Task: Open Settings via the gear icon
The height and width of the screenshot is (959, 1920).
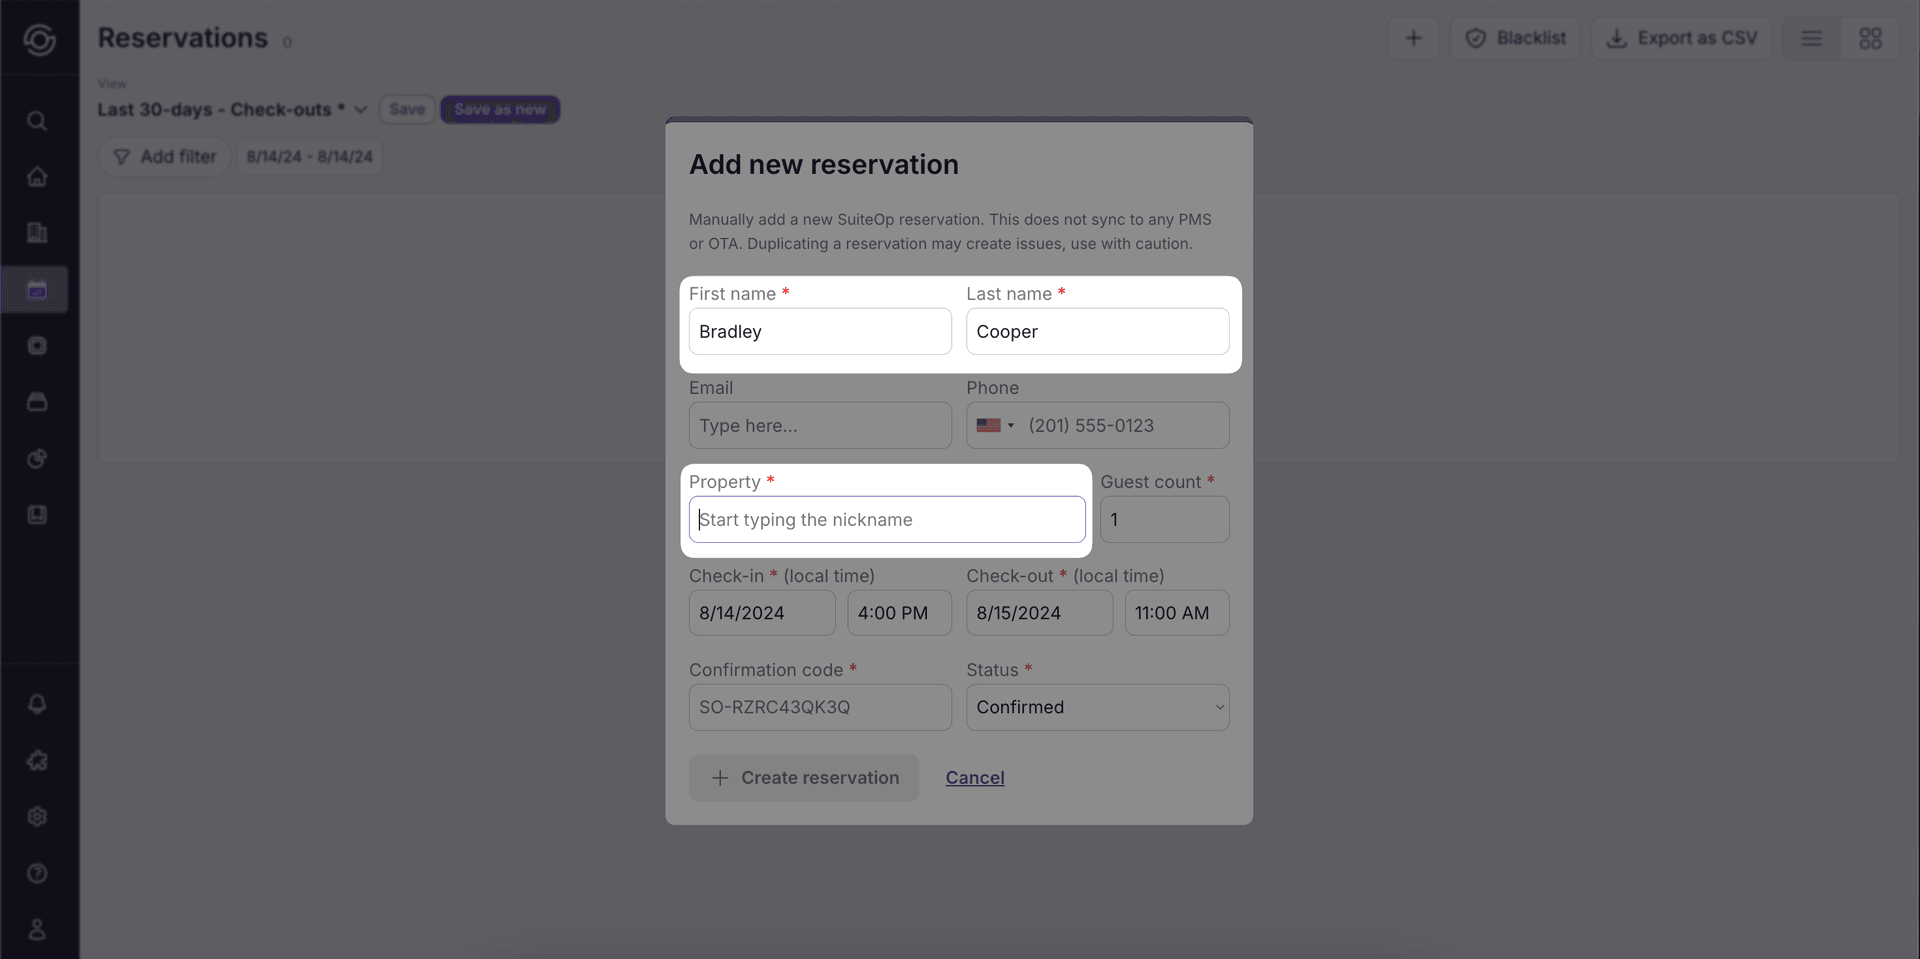Action: pyautogui.click(x=37, y=816)
